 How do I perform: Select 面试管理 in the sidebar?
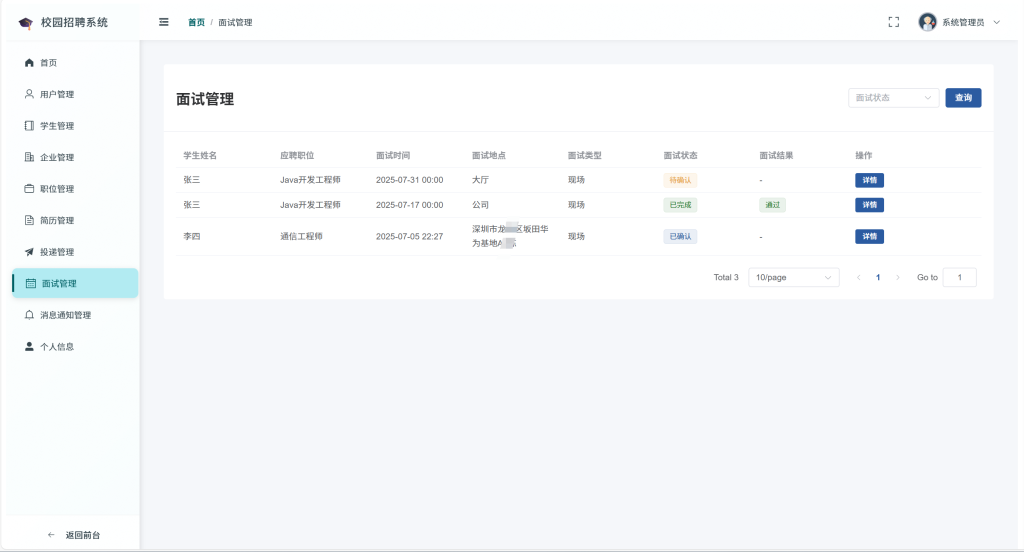click(75, 284)
